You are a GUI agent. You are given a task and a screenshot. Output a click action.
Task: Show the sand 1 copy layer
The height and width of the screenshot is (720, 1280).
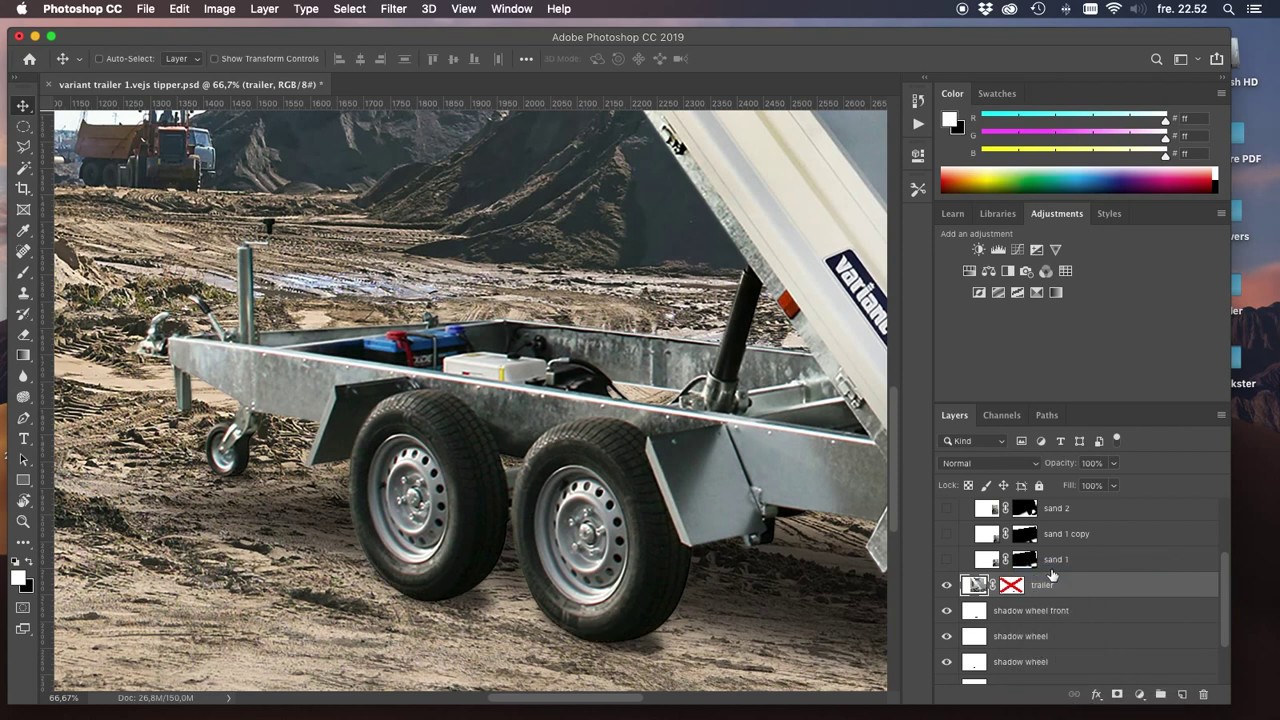tap(947, 534)
